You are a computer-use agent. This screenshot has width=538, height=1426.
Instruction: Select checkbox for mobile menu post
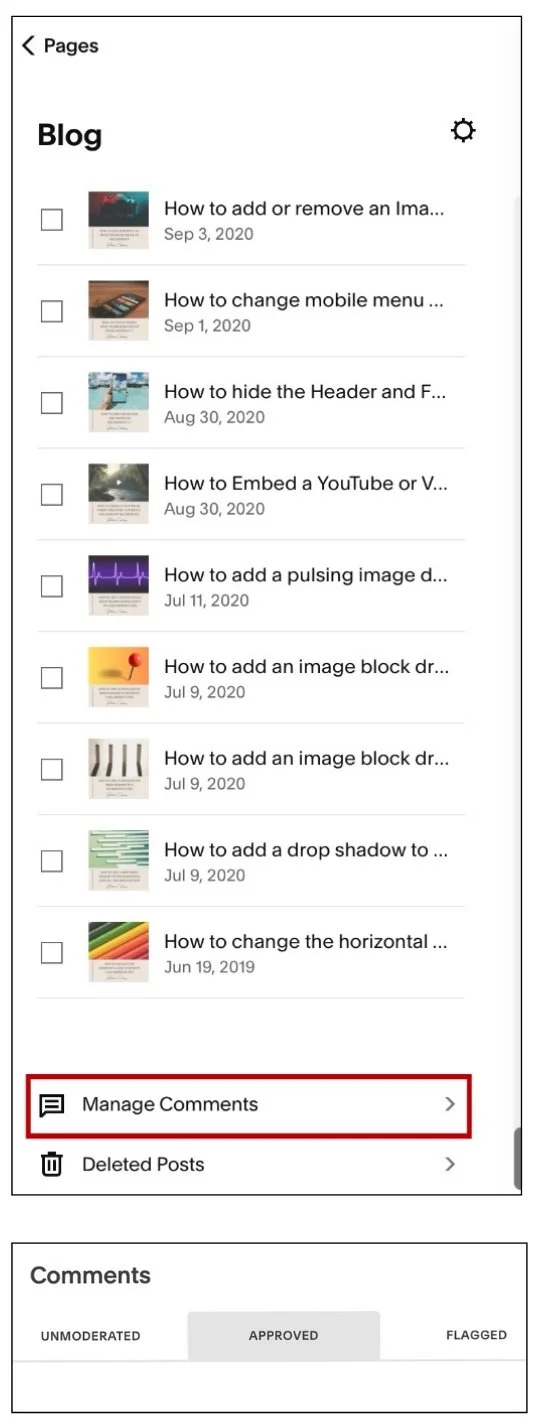pyautogui.click(x=52, y=312)
